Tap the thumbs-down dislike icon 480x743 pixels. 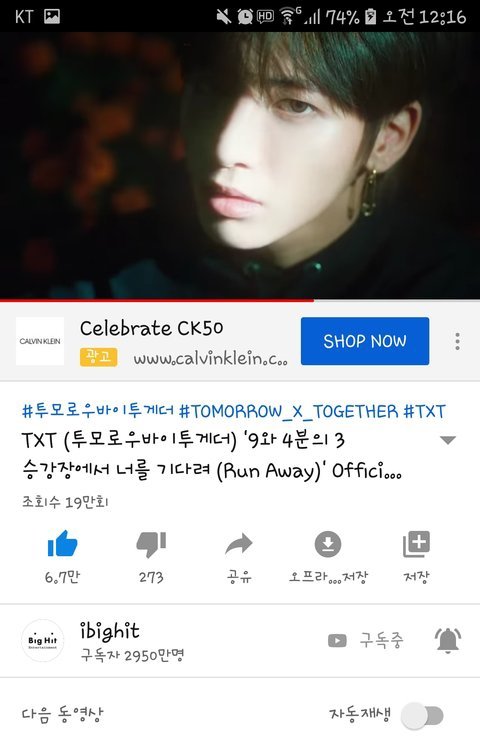pos(151,544)
